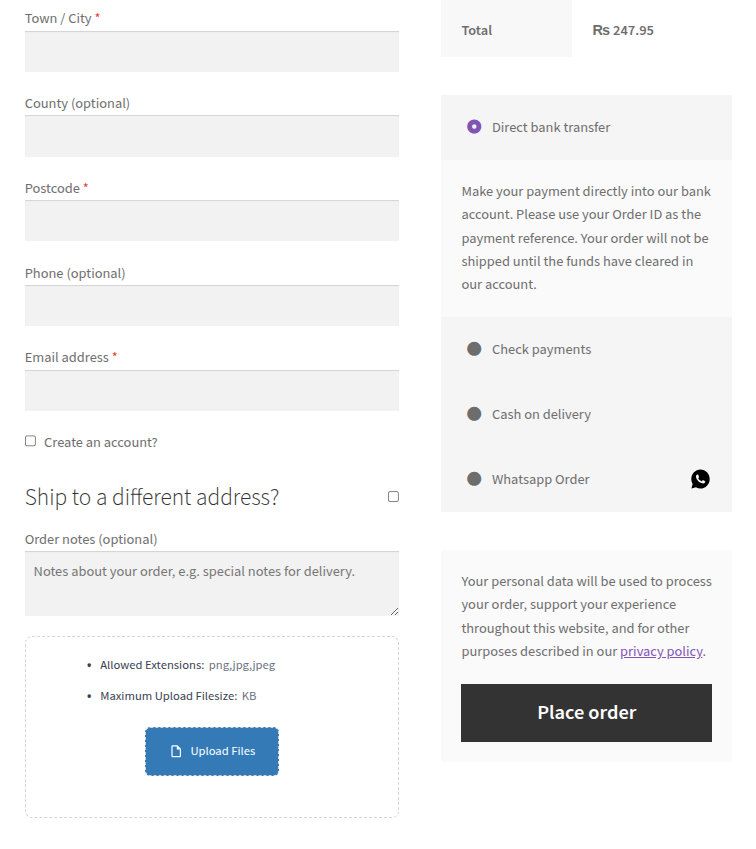Enable Ship to a different address checkbox

point(393,497)
